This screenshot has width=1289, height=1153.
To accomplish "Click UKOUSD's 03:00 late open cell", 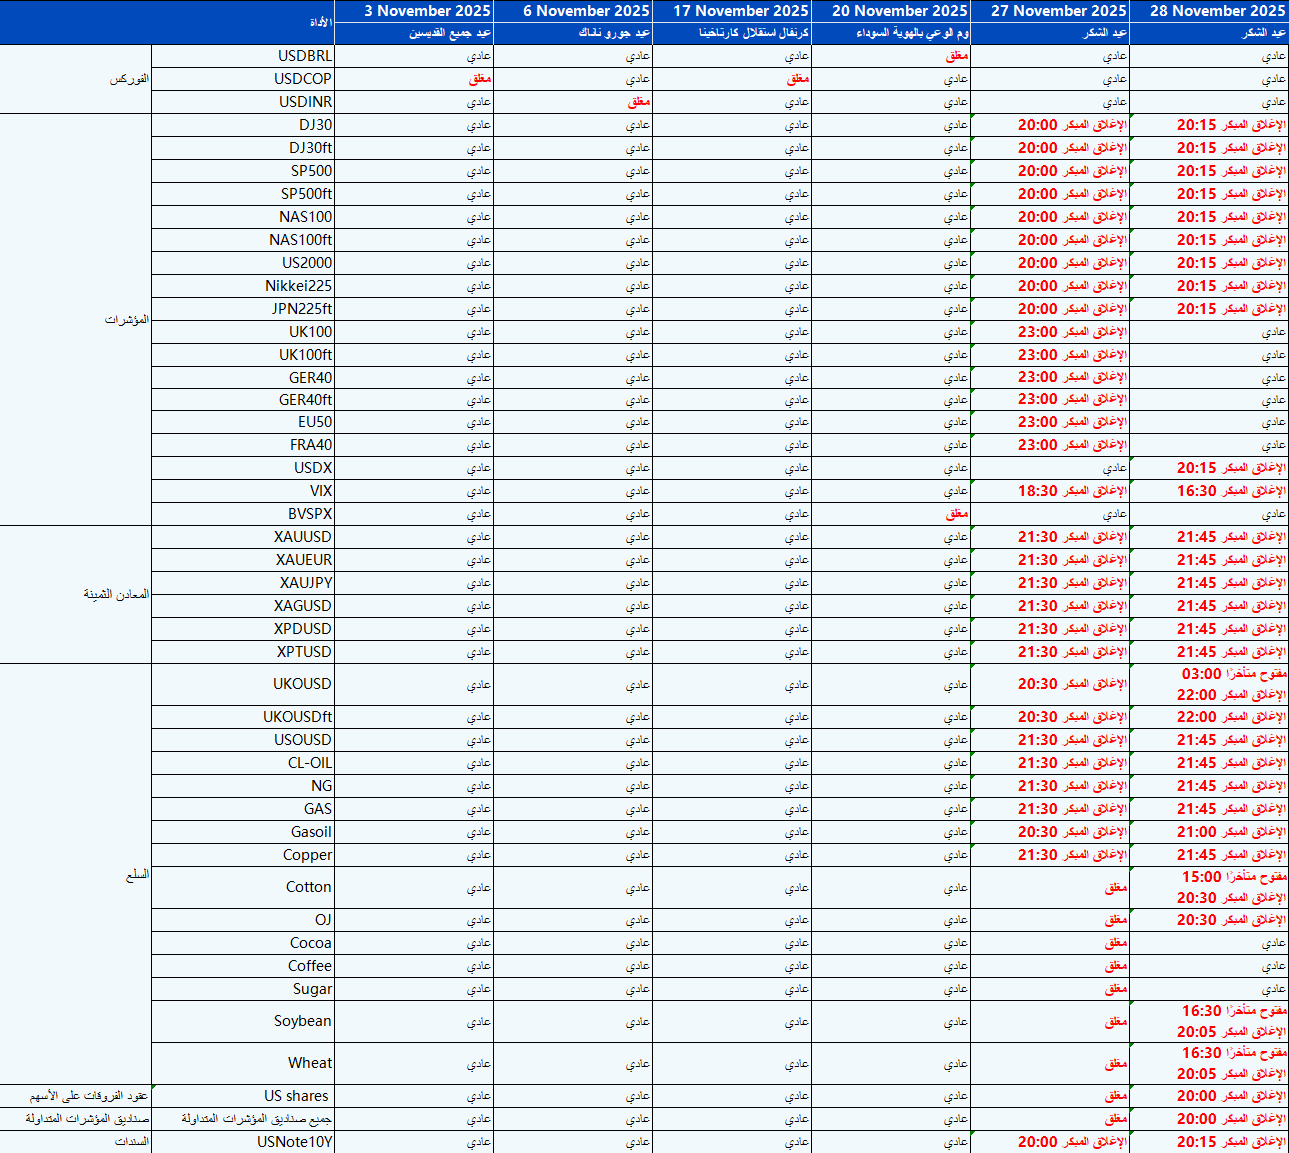I will coord(1233,674).
